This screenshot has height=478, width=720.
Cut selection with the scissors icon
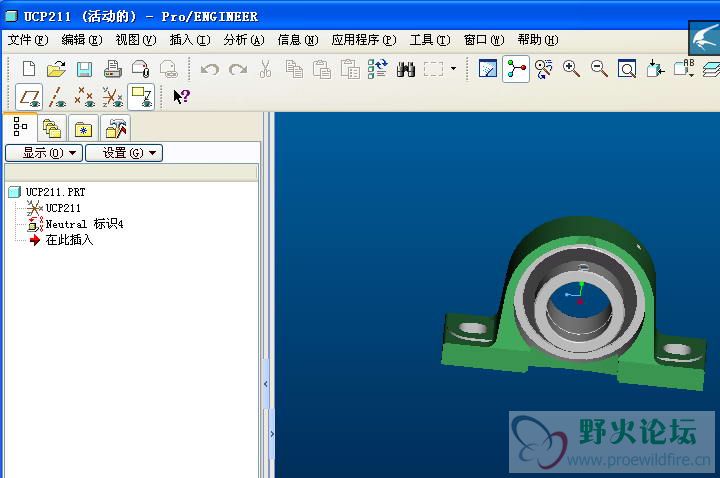(265, 69)
